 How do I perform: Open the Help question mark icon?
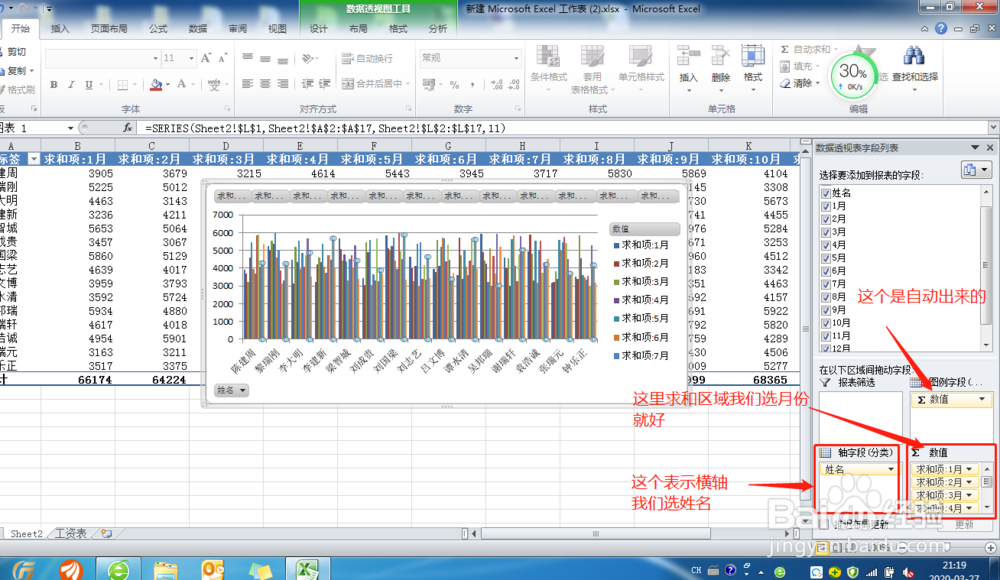(x=941, y=29)
